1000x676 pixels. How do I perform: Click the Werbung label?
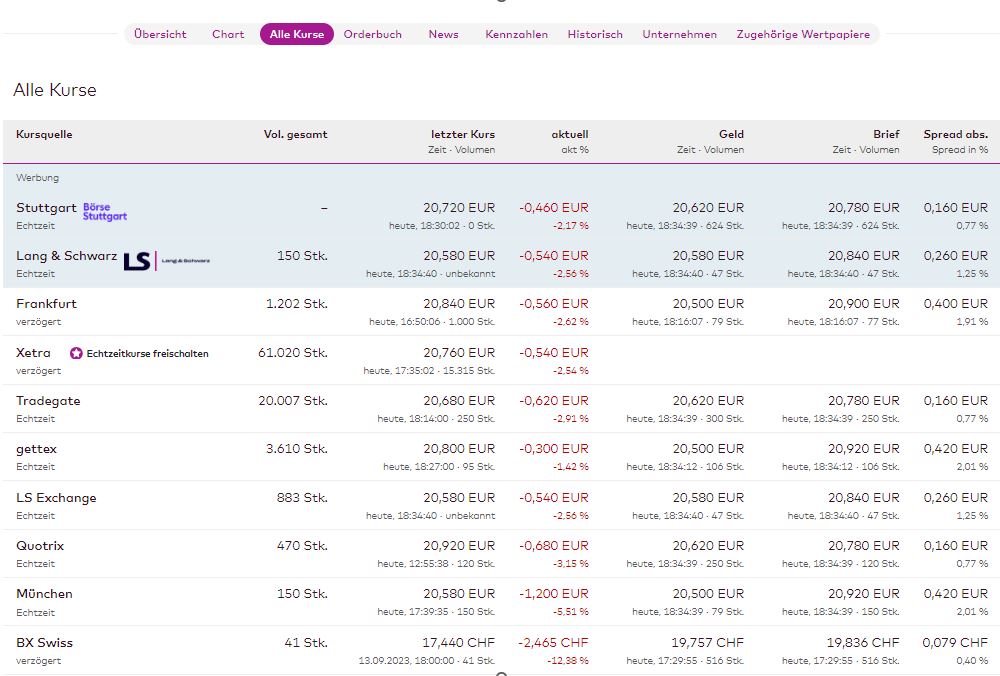[x=37, y=178]
